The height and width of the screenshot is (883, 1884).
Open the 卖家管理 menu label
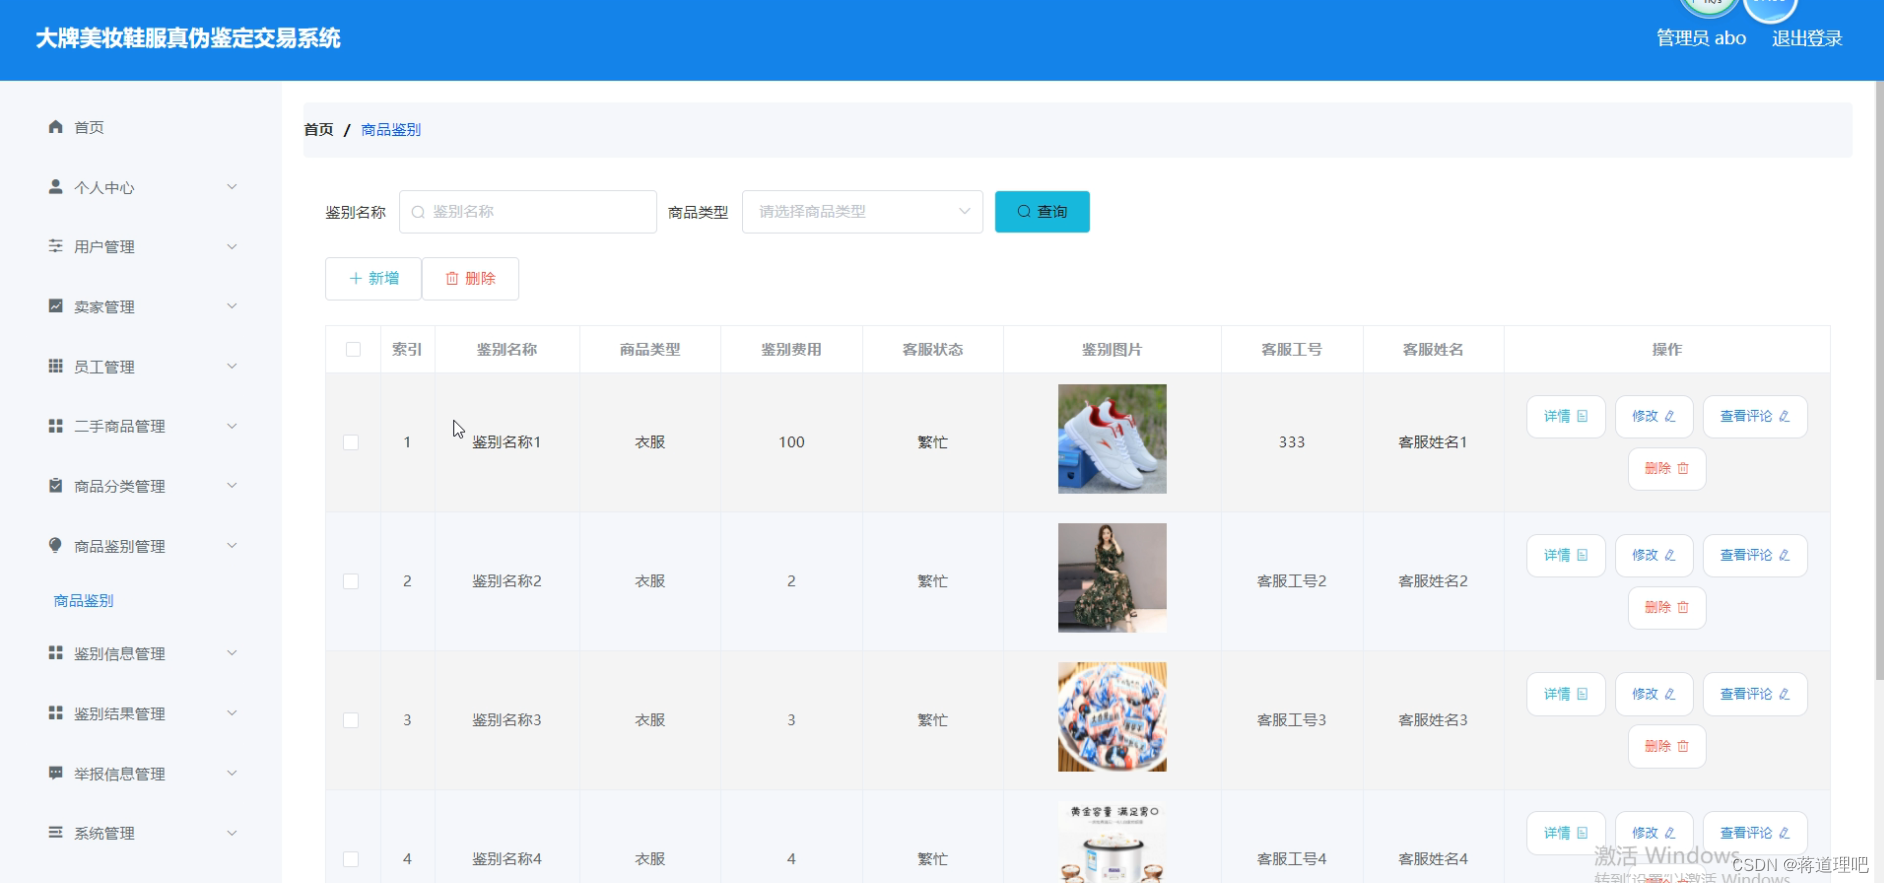[104, 307]
